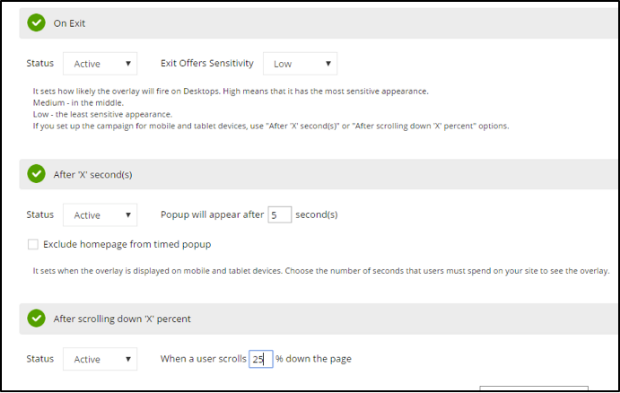Select the After scrolling down 'X' percent header

click(318, 319)
